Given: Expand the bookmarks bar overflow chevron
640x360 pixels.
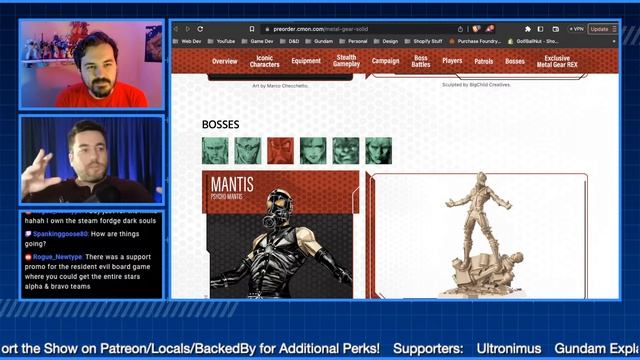Looking at the screenshot, I should pyautogui.click(x=613, y=41).
